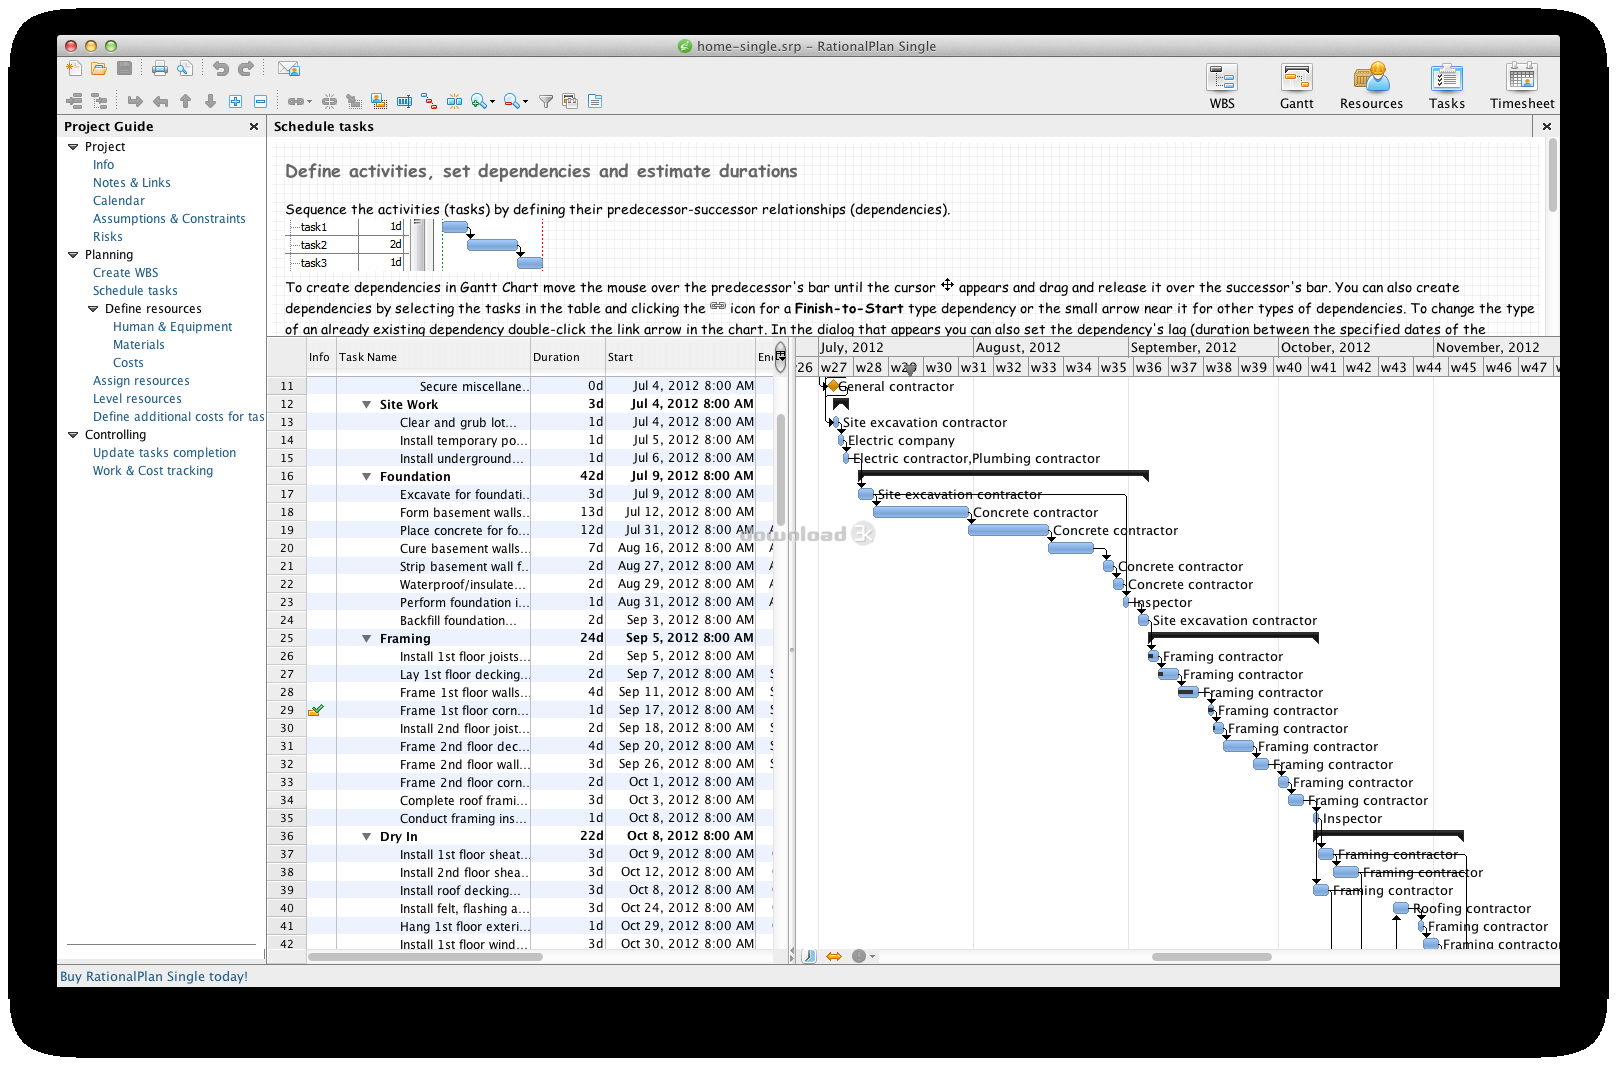Open zoom in dropdown arrow

tap(493, 102)
